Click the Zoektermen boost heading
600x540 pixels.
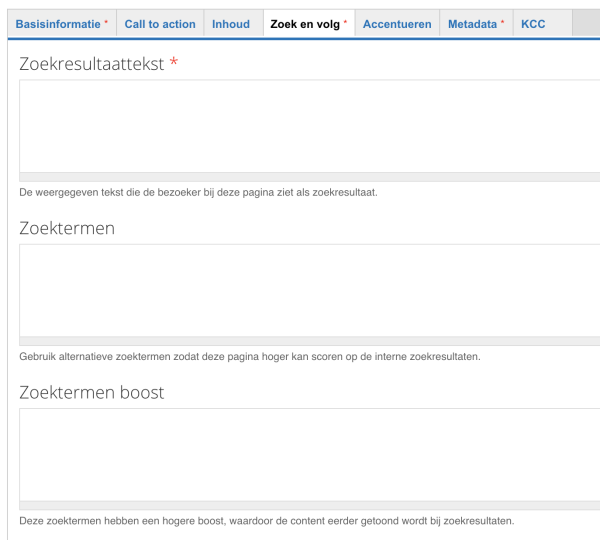point(92,391)
